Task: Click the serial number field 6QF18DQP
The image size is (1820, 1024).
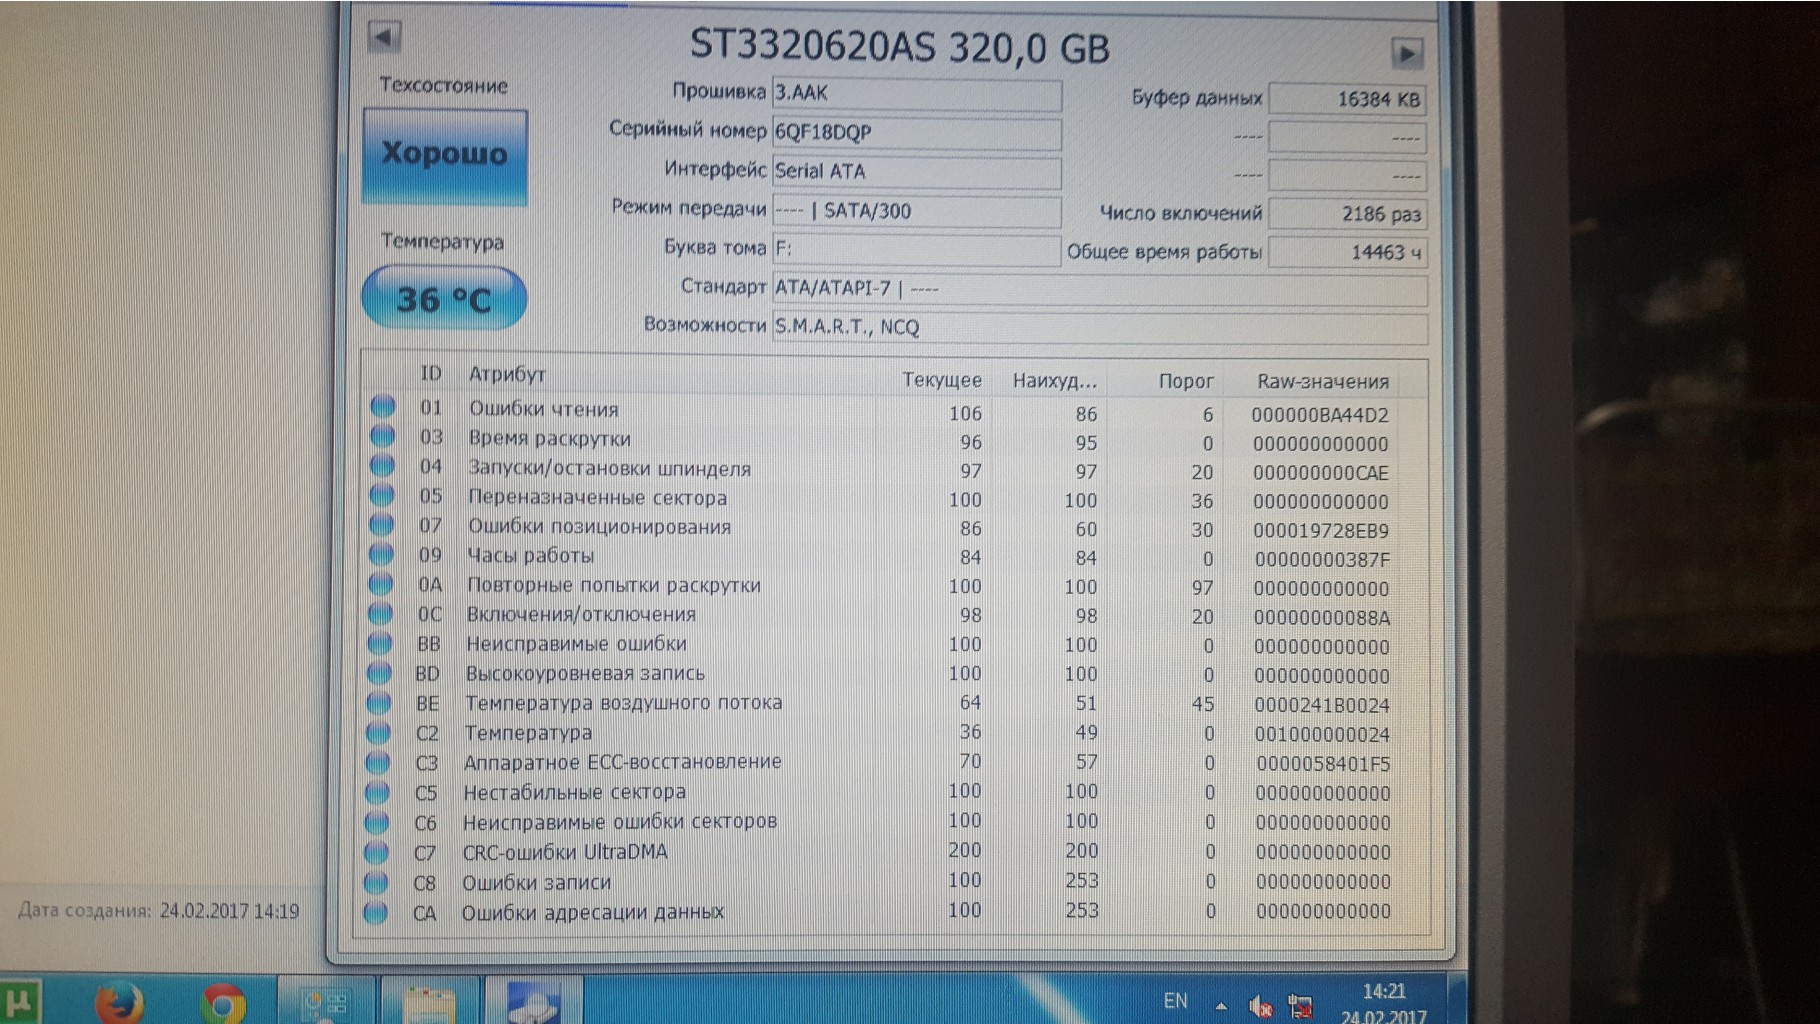Action: tap(917, 132)
